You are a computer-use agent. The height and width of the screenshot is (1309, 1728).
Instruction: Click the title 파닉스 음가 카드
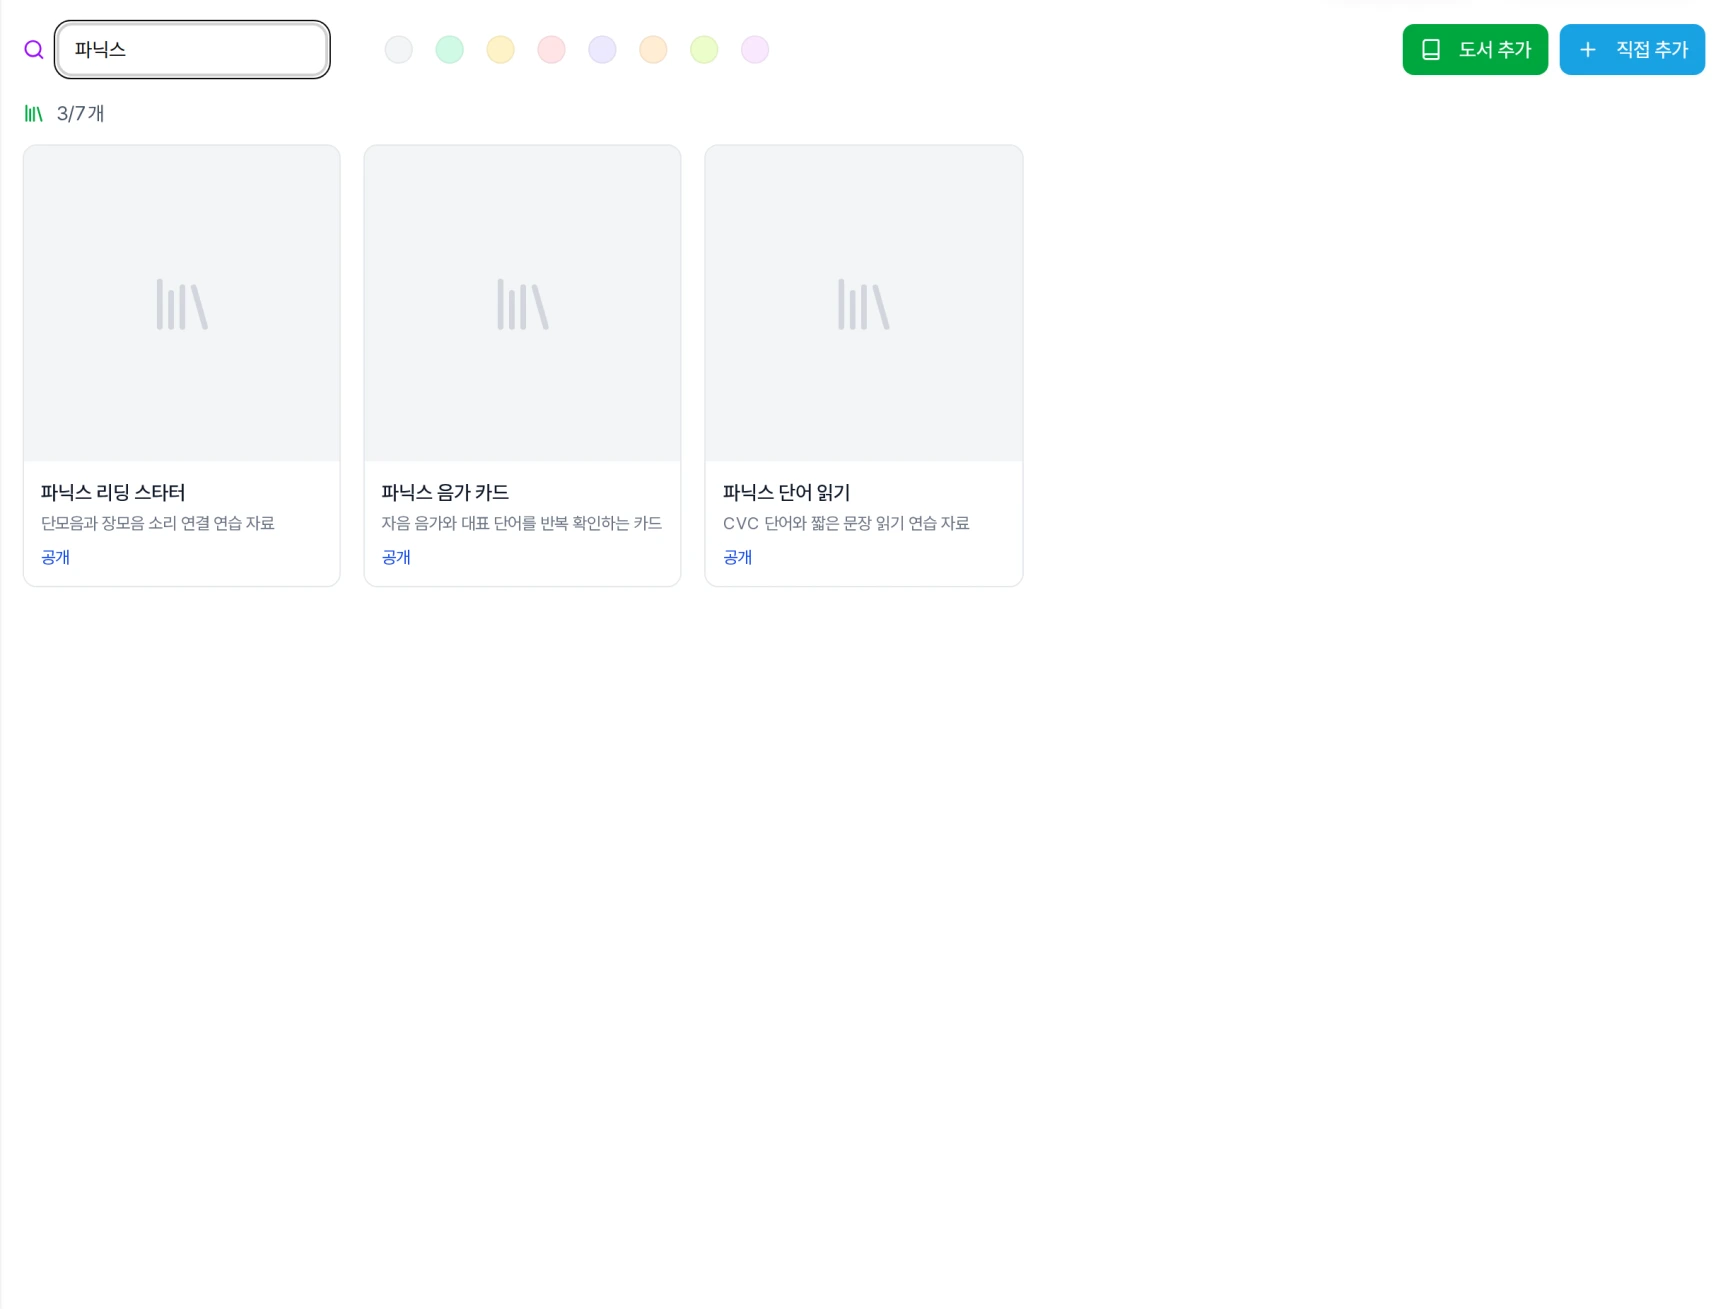pos(445,492)
